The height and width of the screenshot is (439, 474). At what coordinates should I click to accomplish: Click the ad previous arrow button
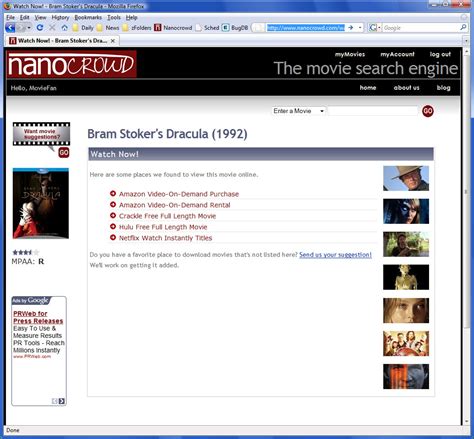point(55,401)
